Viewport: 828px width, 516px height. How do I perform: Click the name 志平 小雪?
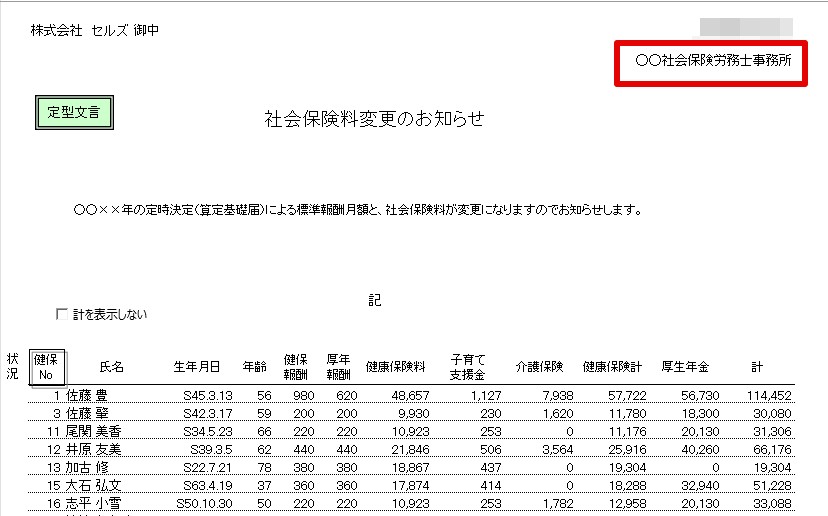tap(93, 503)
